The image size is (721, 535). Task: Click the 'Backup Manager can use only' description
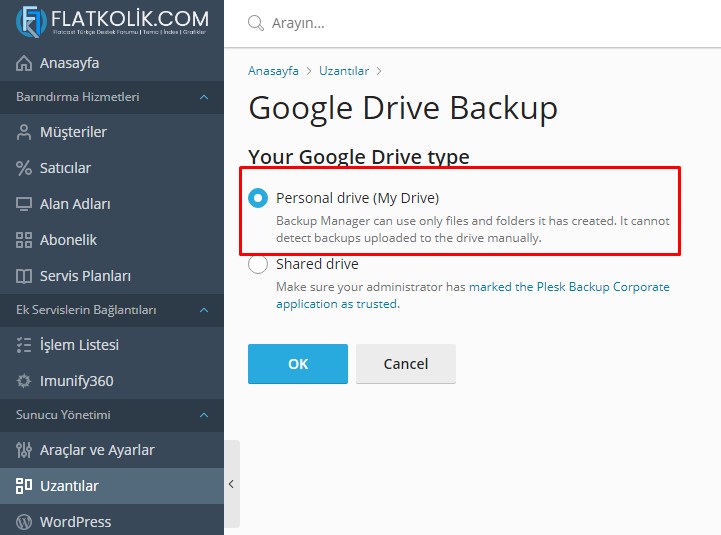coord(473,229)
